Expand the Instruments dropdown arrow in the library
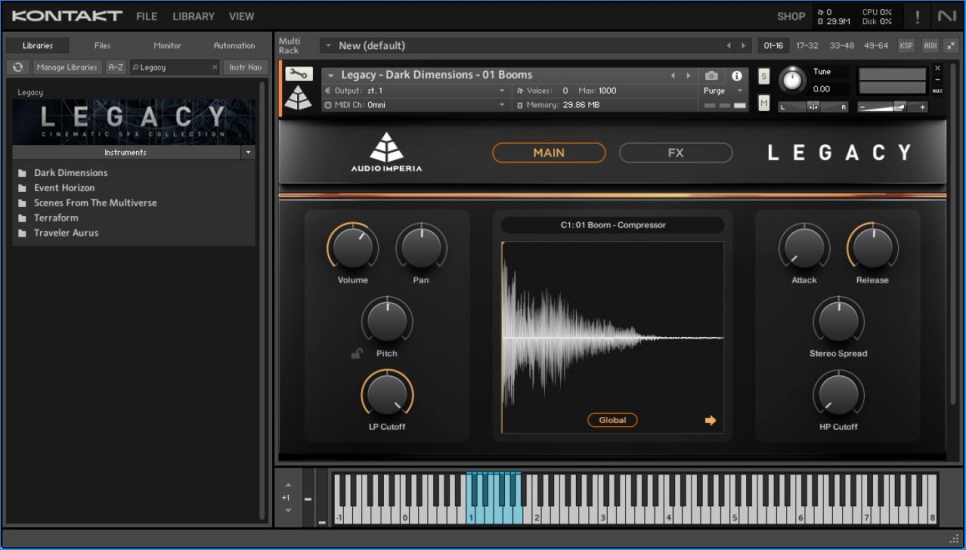This screenshot has width=966, height=550. 248,153
